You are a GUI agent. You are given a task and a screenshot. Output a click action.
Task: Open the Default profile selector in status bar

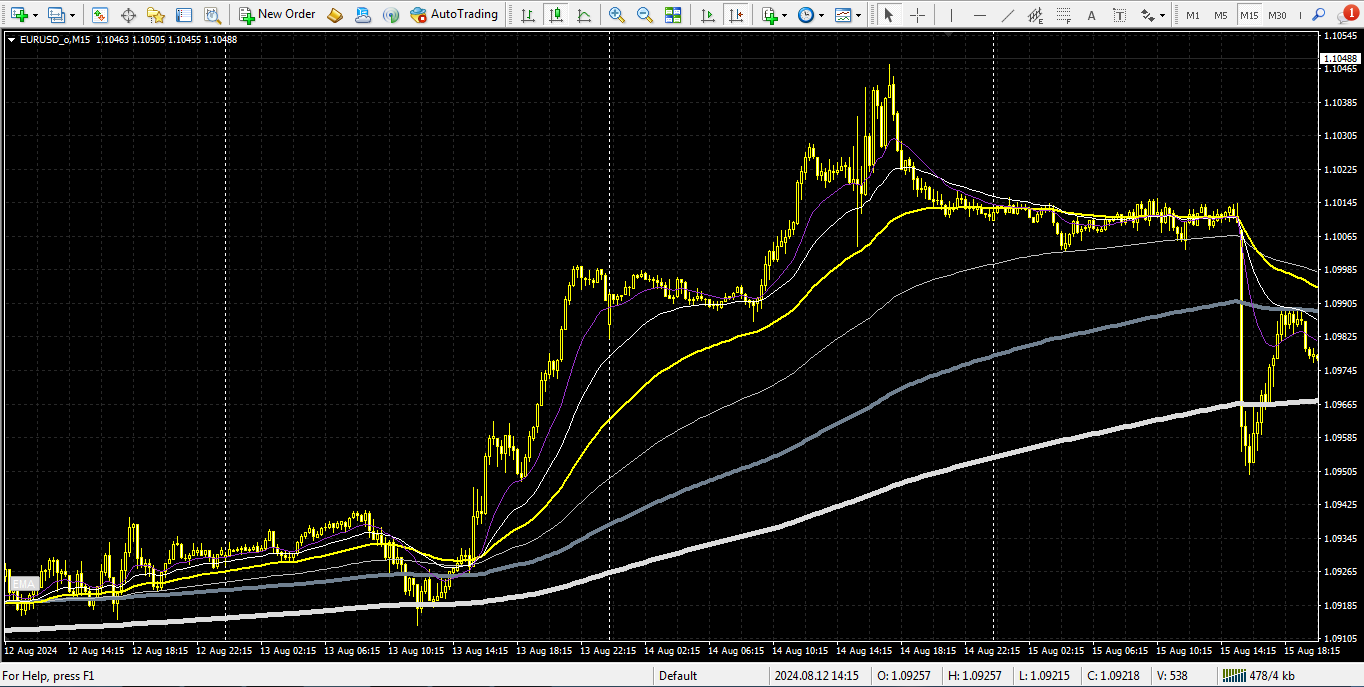[712, 676]
